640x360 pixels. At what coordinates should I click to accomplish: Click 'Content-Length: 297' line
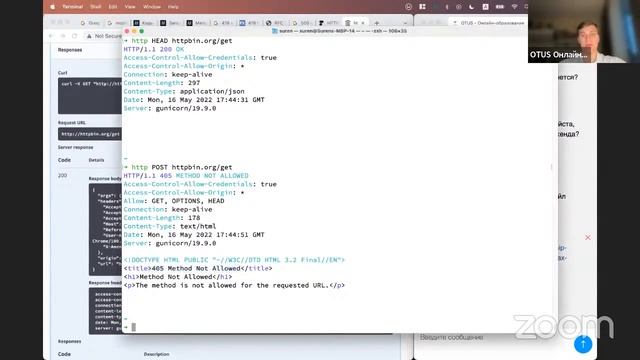pyautogui.click(x=162, y=83)
